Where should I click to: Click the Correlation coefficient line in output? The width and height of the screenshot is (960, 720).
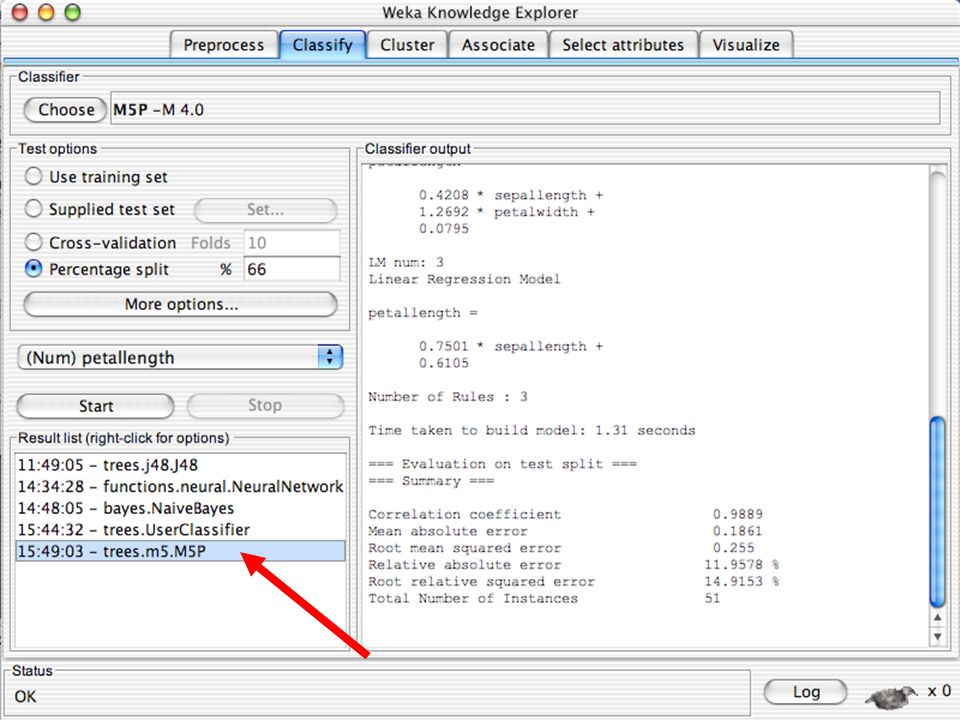point(566,514)
